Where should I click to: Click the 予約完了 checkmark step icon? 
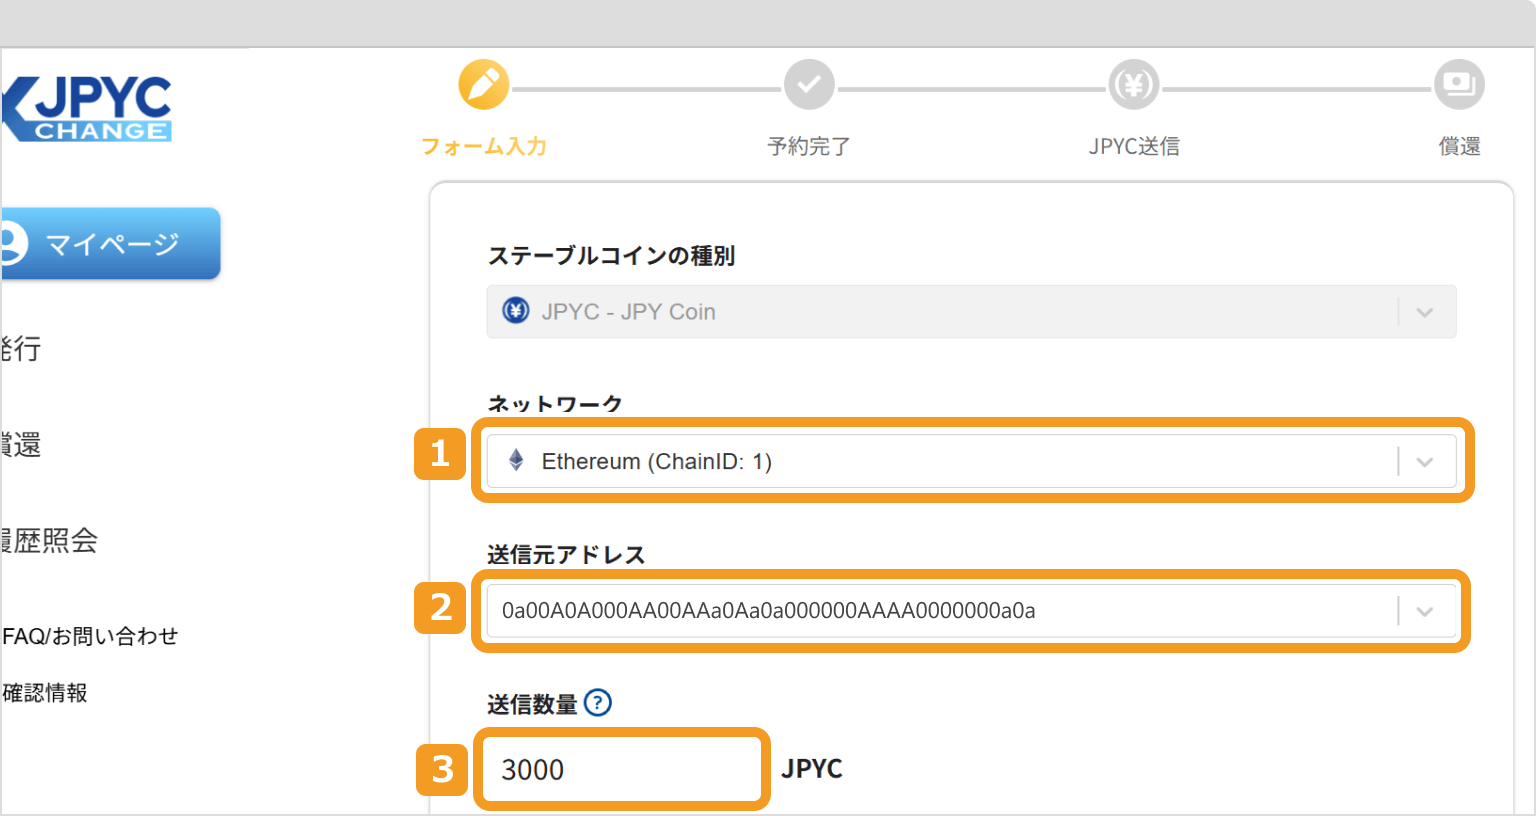[x=809, y=84]
